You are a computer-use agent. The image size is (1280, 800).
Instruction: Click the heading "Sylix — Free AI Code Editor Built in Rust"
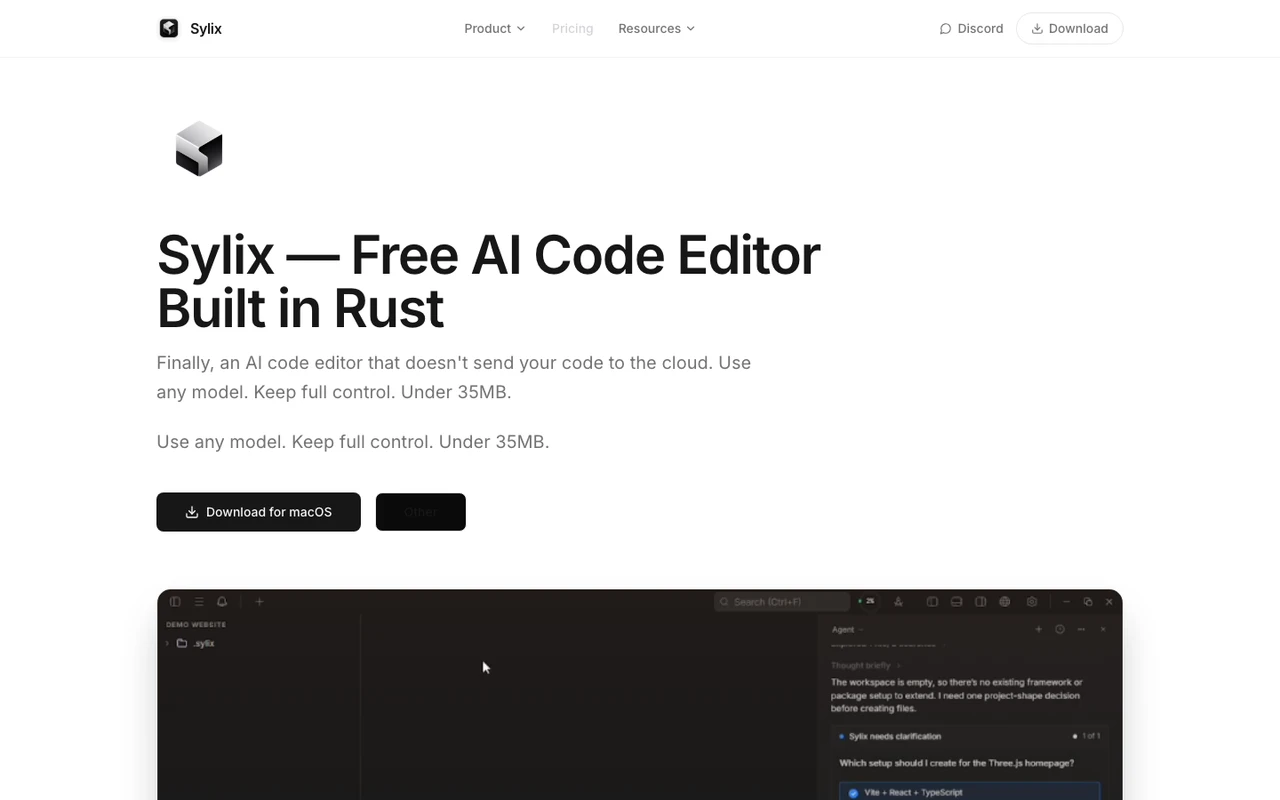point(489,281)
